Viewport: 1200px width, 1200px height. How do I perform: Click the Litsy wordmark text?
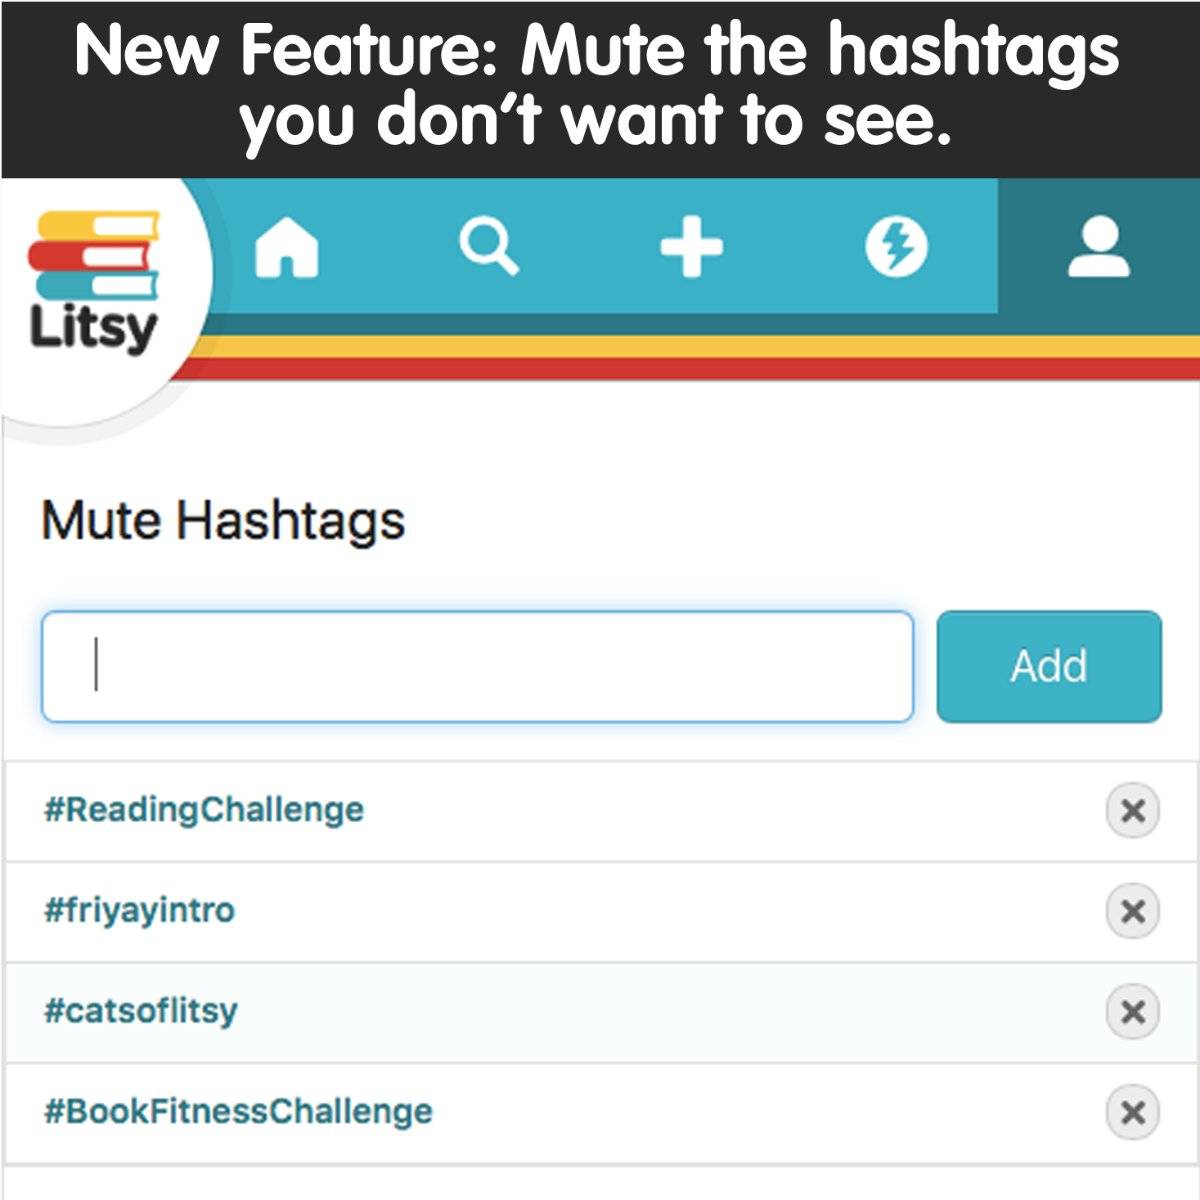point(93,327)
